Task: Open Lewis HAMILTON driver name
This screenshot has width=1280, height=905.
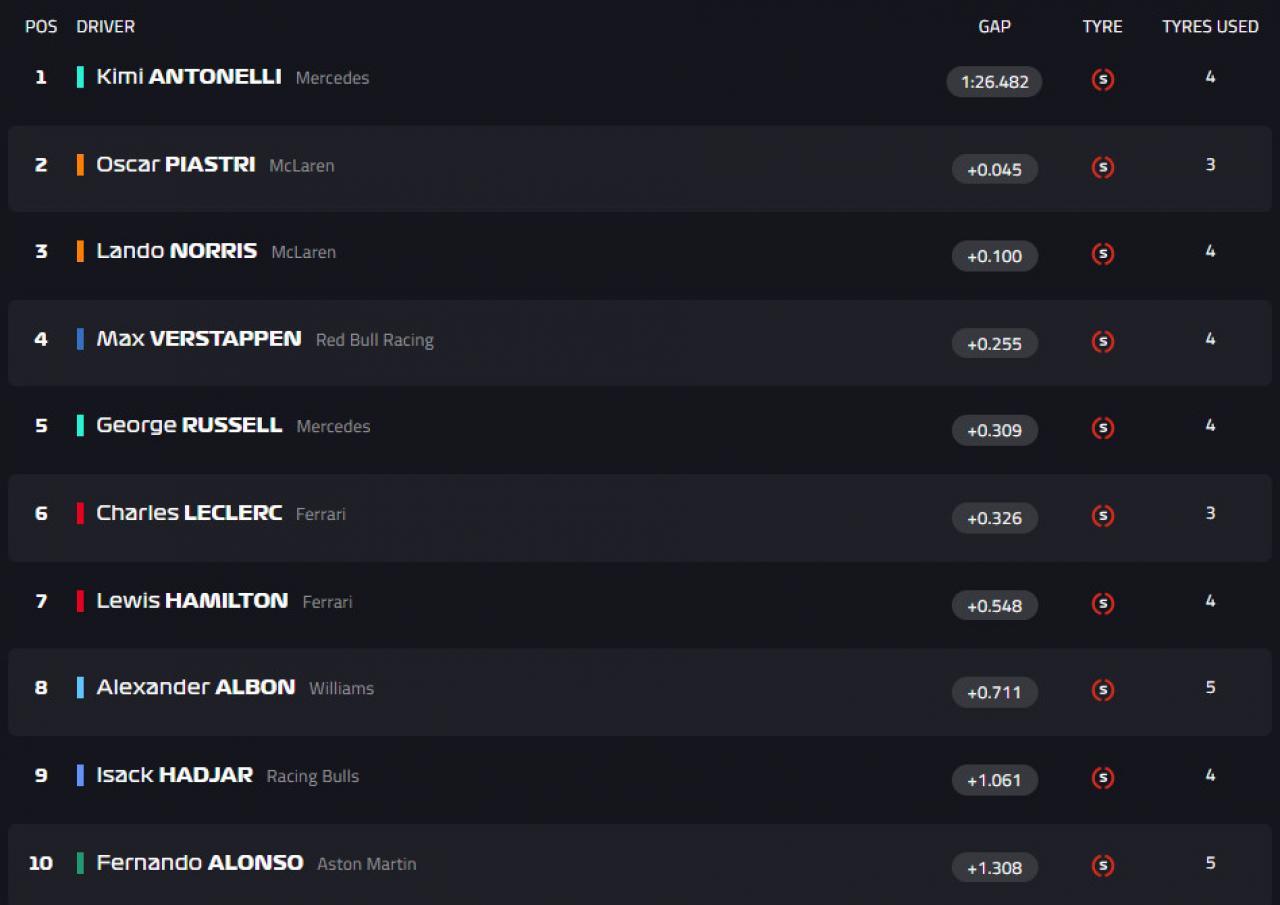Action: tap(192, 601)
